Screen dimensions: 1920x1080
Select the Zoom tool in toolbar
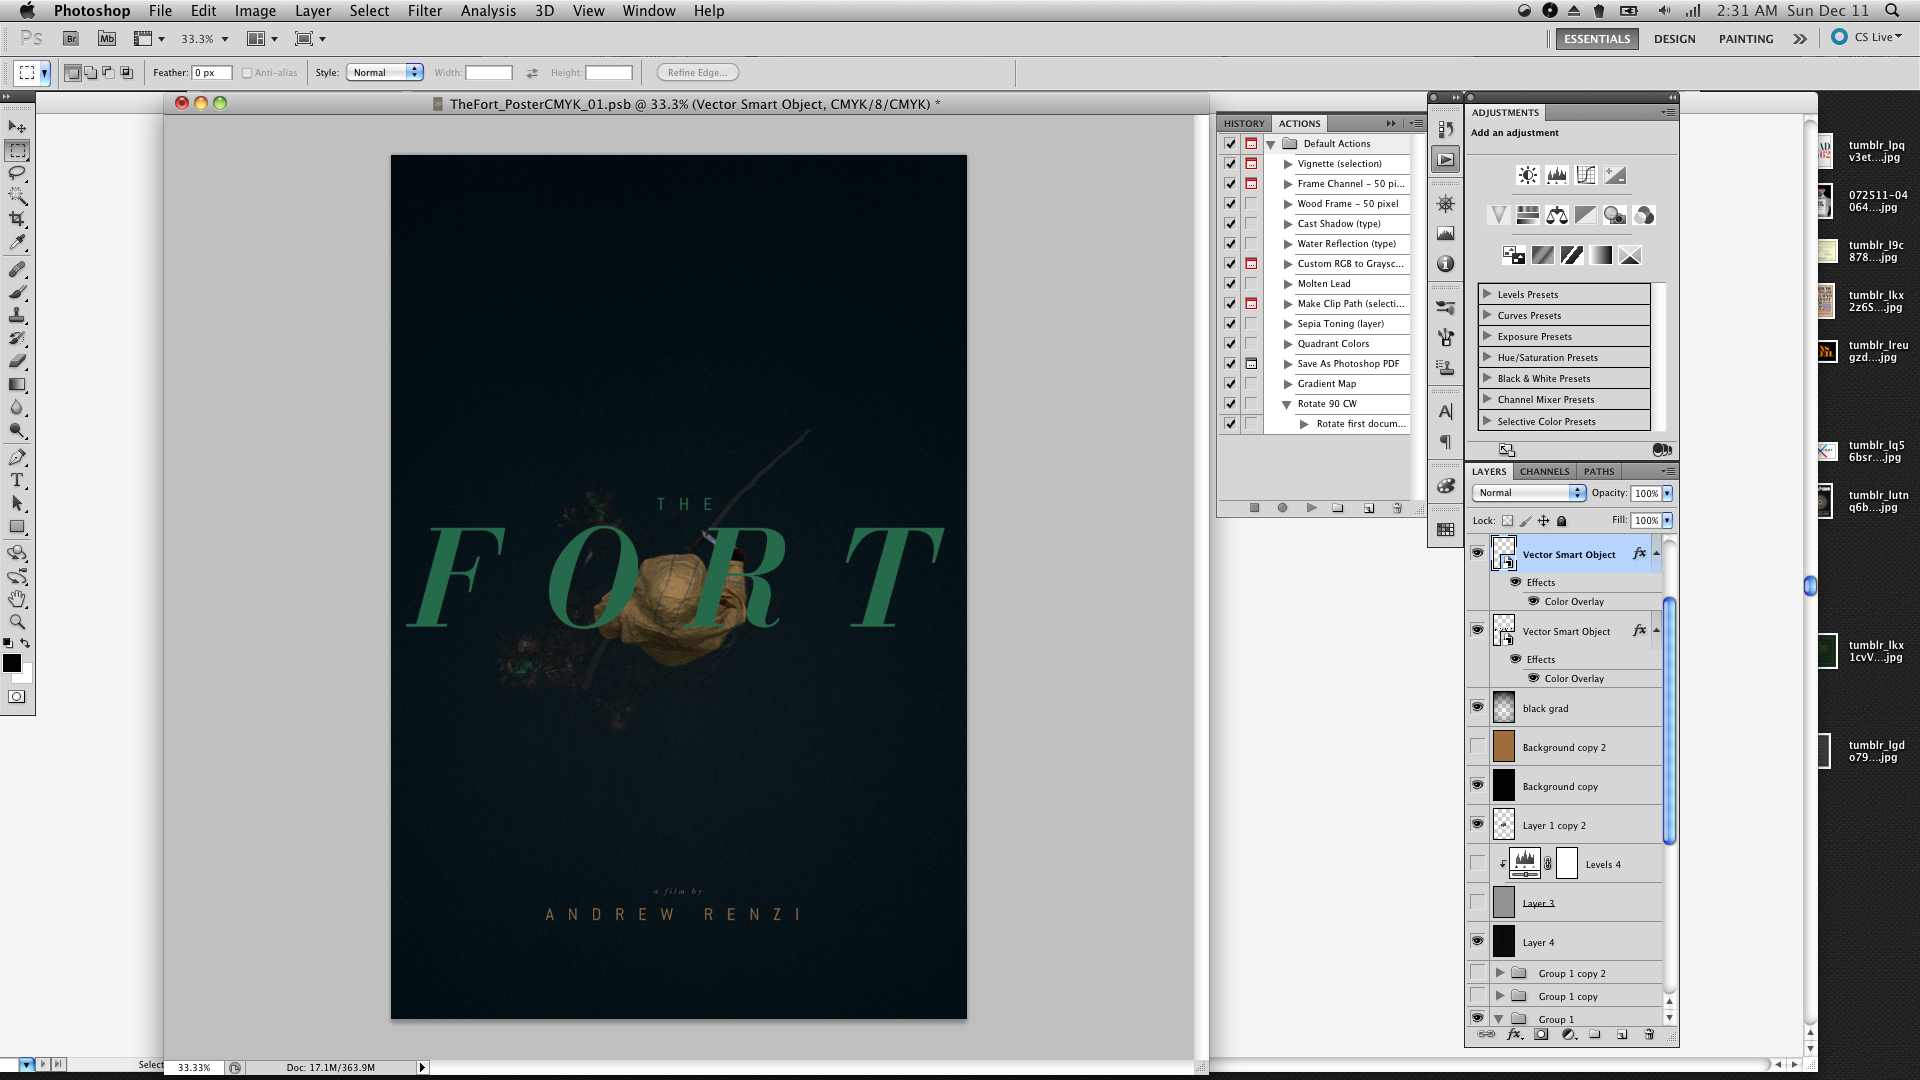click(x=17, y=621)
